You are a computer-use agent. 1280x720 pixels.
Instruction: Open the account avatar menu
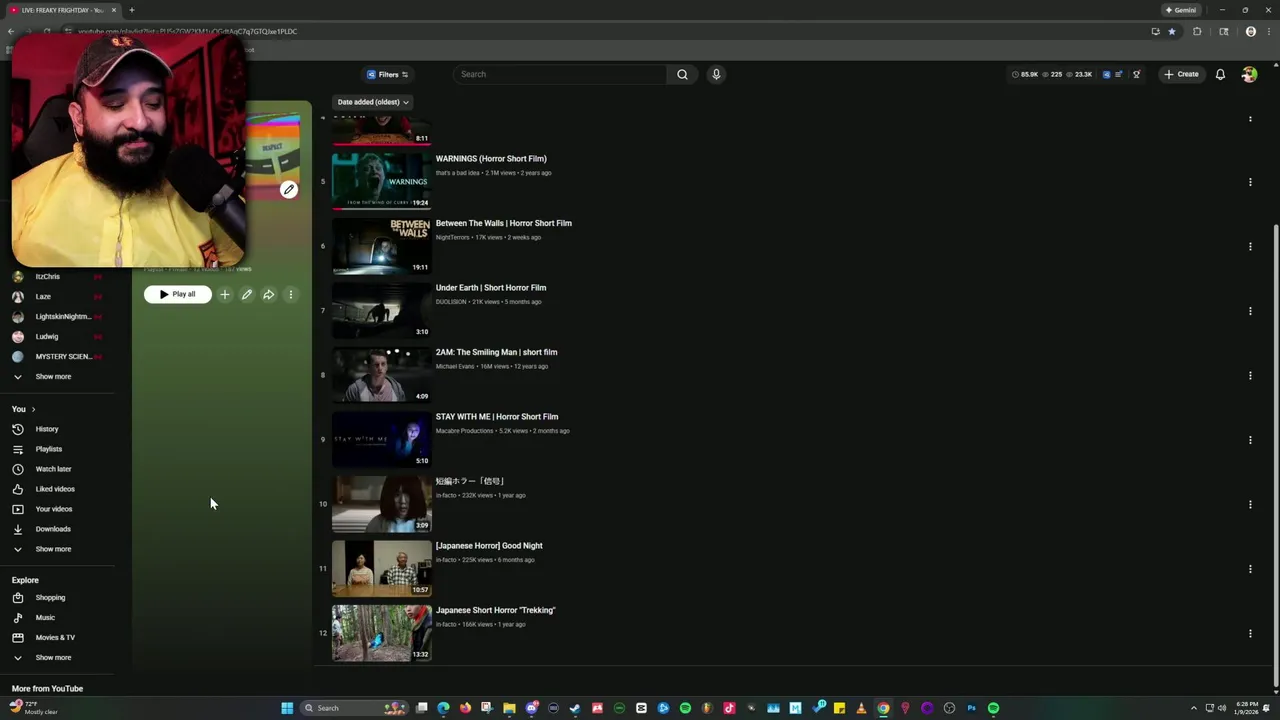tap(1249, 74)
